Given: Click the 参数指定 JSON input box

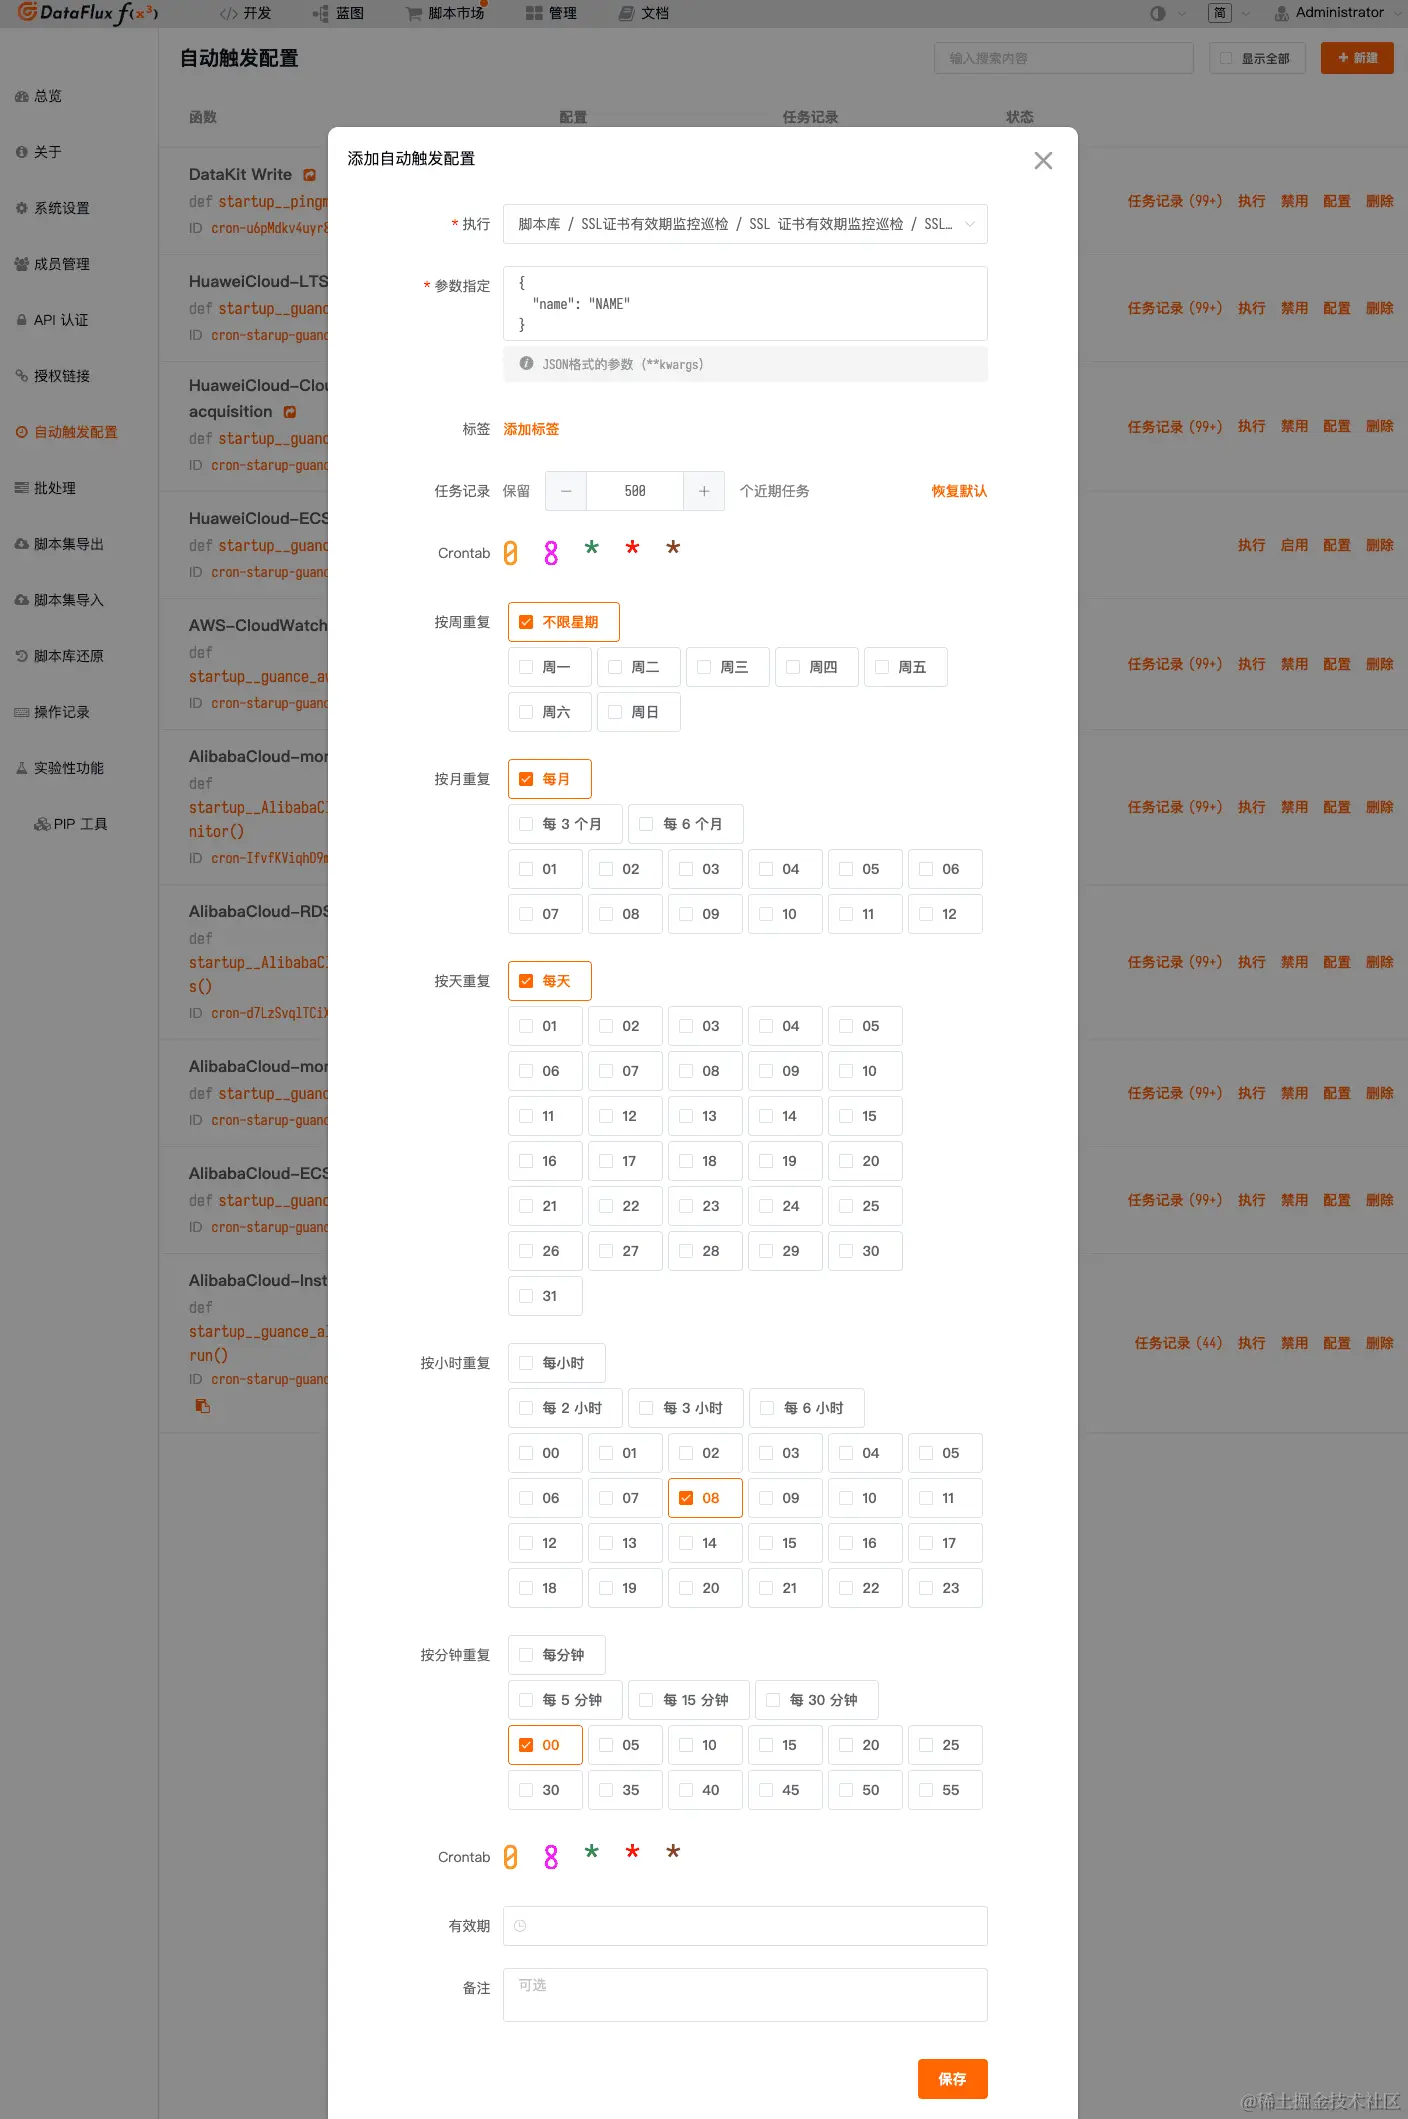Looking at the screenshot, I should coord(745,303).
